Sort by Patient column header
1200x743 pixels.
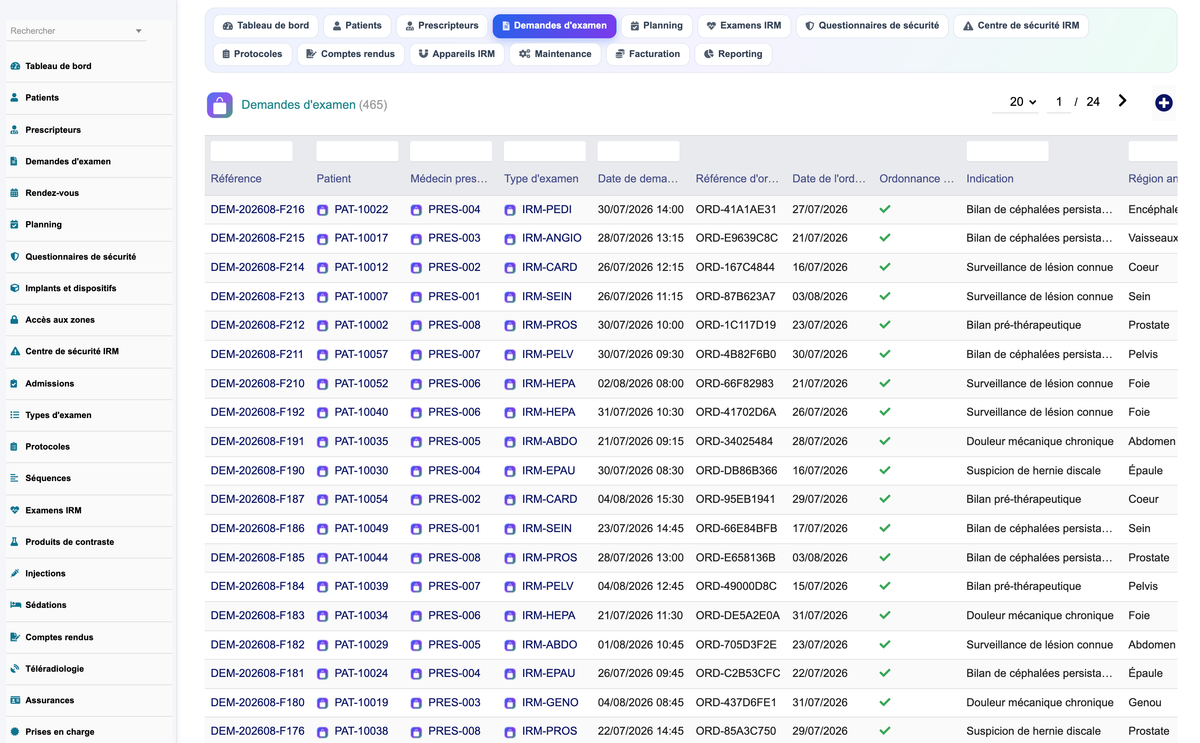click(334, 179)
